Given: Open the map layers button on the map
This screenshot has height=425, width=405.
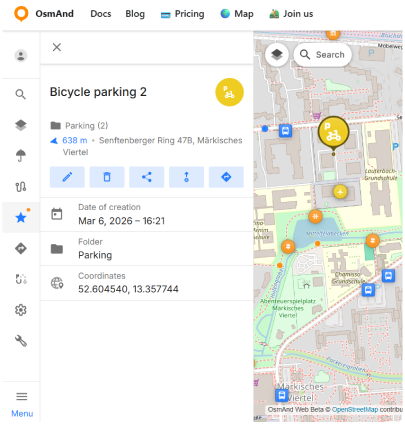Looking at the screenshot, I should point(277,54).
